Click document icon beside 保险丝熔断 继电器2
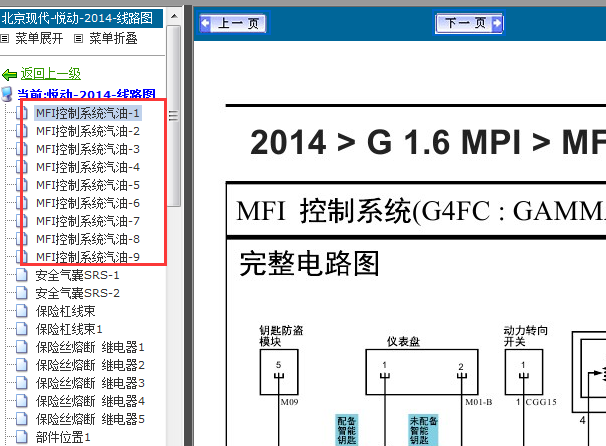The image size is (606, 446). pos(22,365)
